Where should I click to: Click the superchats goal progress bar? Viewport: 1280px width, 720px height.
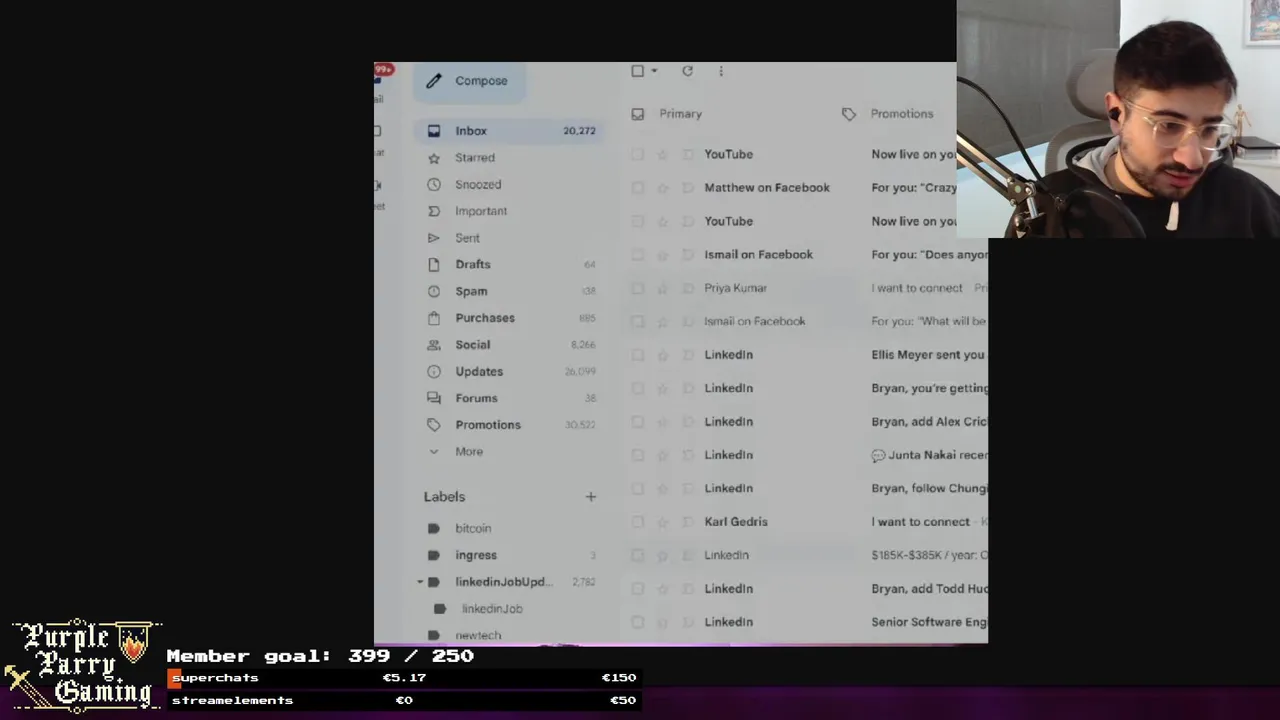point(402,677)
